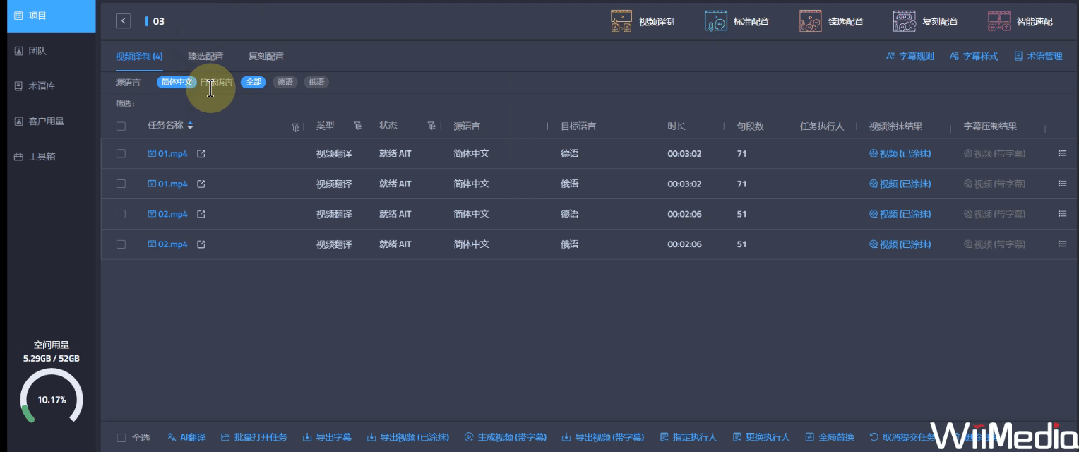Click the row menu icon for last 02.mp4
This screenshot has width=1079, height=452.
1062,244
